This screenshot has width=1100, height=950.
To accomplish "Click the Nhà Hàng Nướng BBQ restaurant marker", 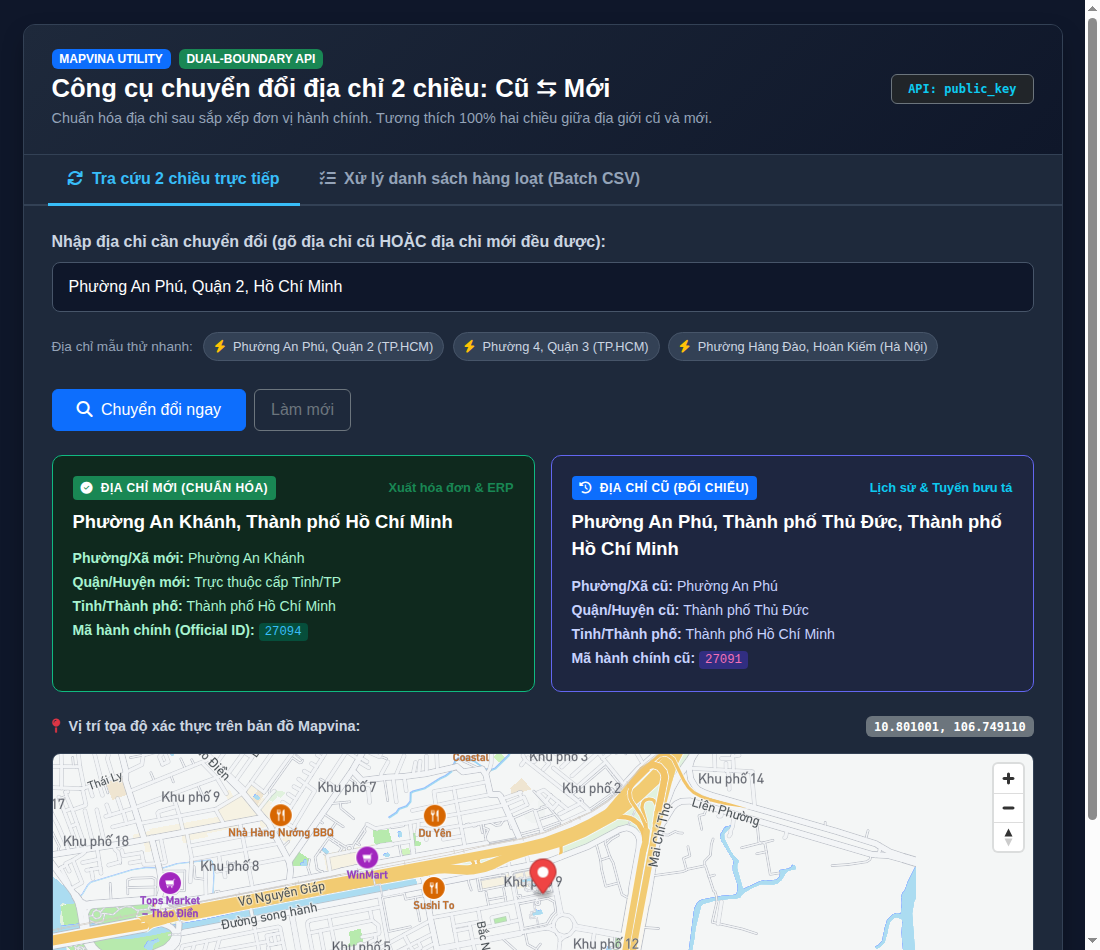I will tap(281, 815).
